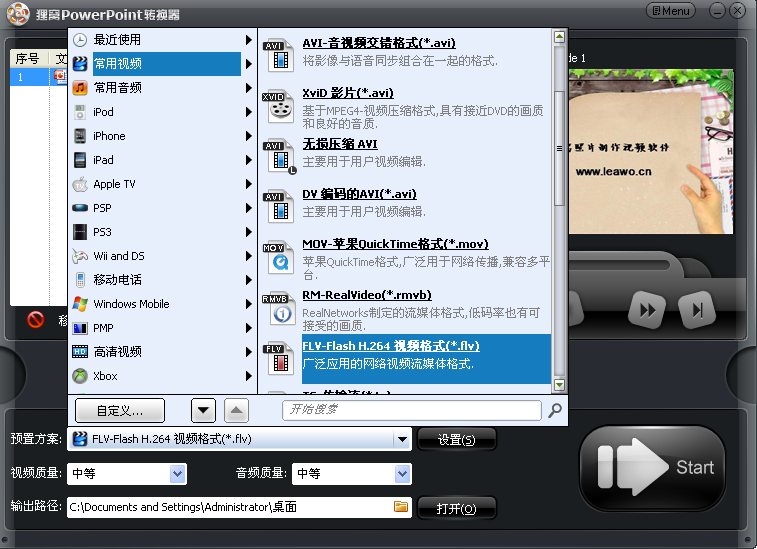The height and width of the screenshot is (549, 757).
Task: Click the PMP player icon
Action: tap(80, 328)
